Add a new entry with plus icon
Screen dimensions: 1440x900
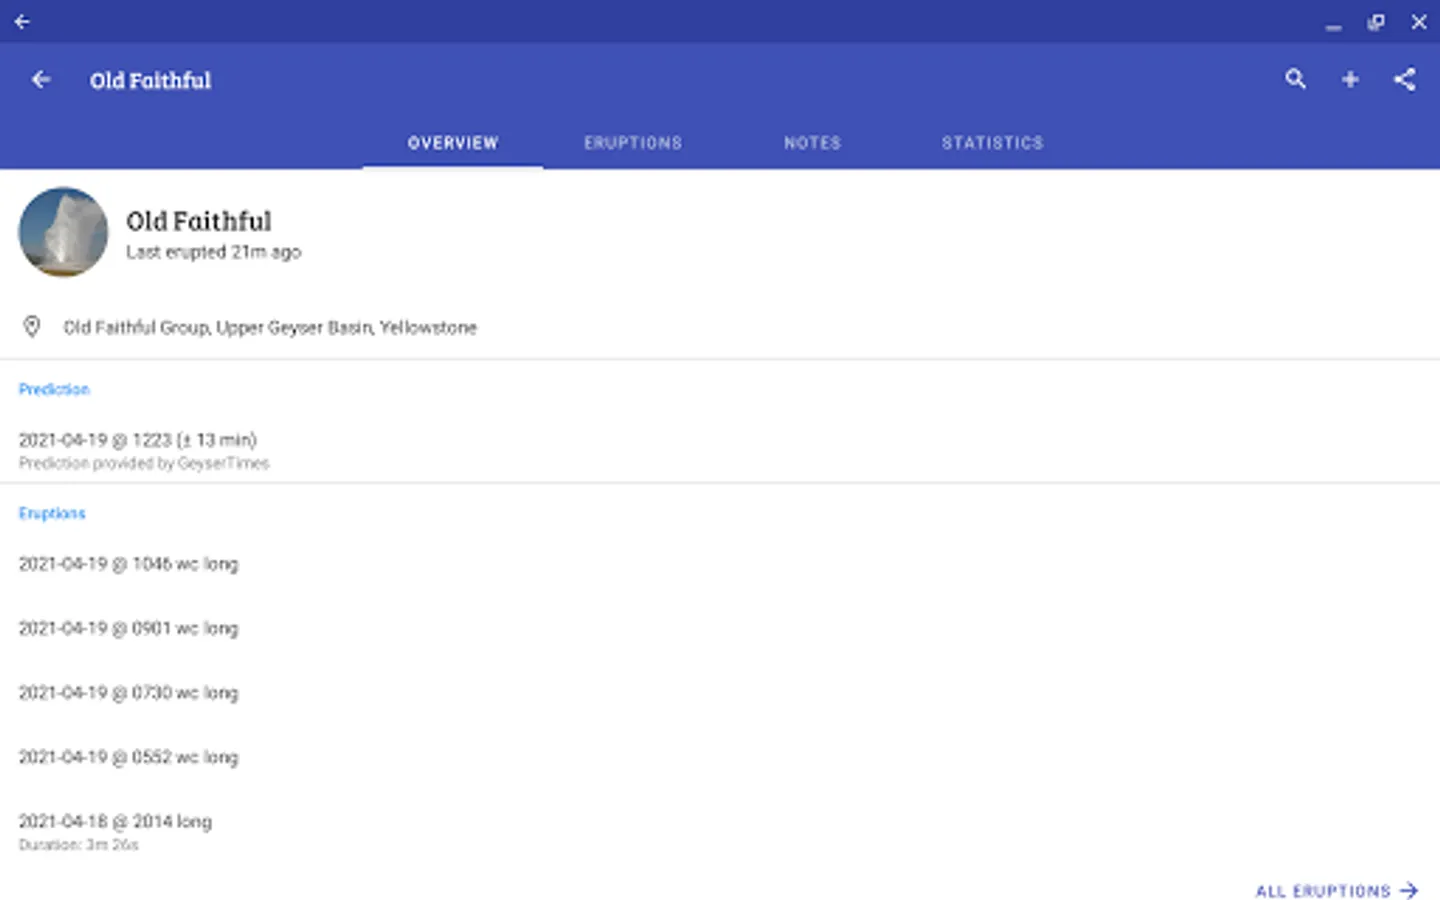(1350, 79)
